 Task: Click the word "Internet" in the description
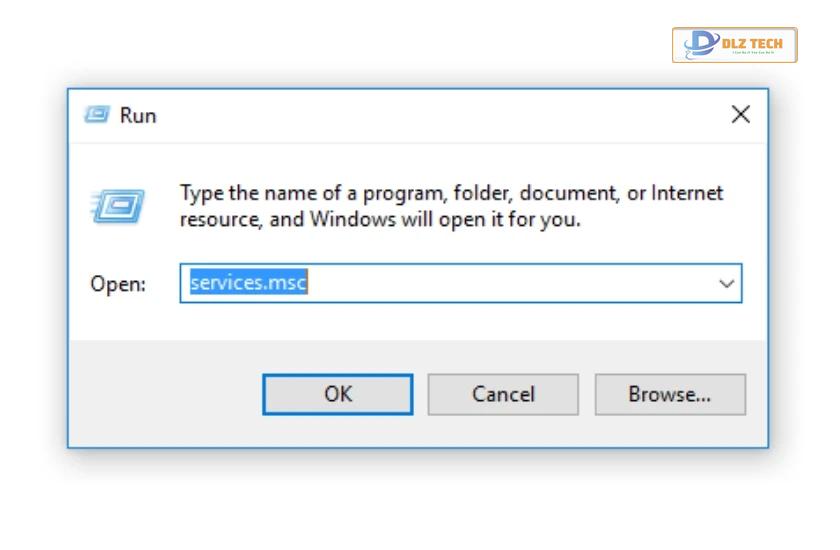click(x=687, y=193)
